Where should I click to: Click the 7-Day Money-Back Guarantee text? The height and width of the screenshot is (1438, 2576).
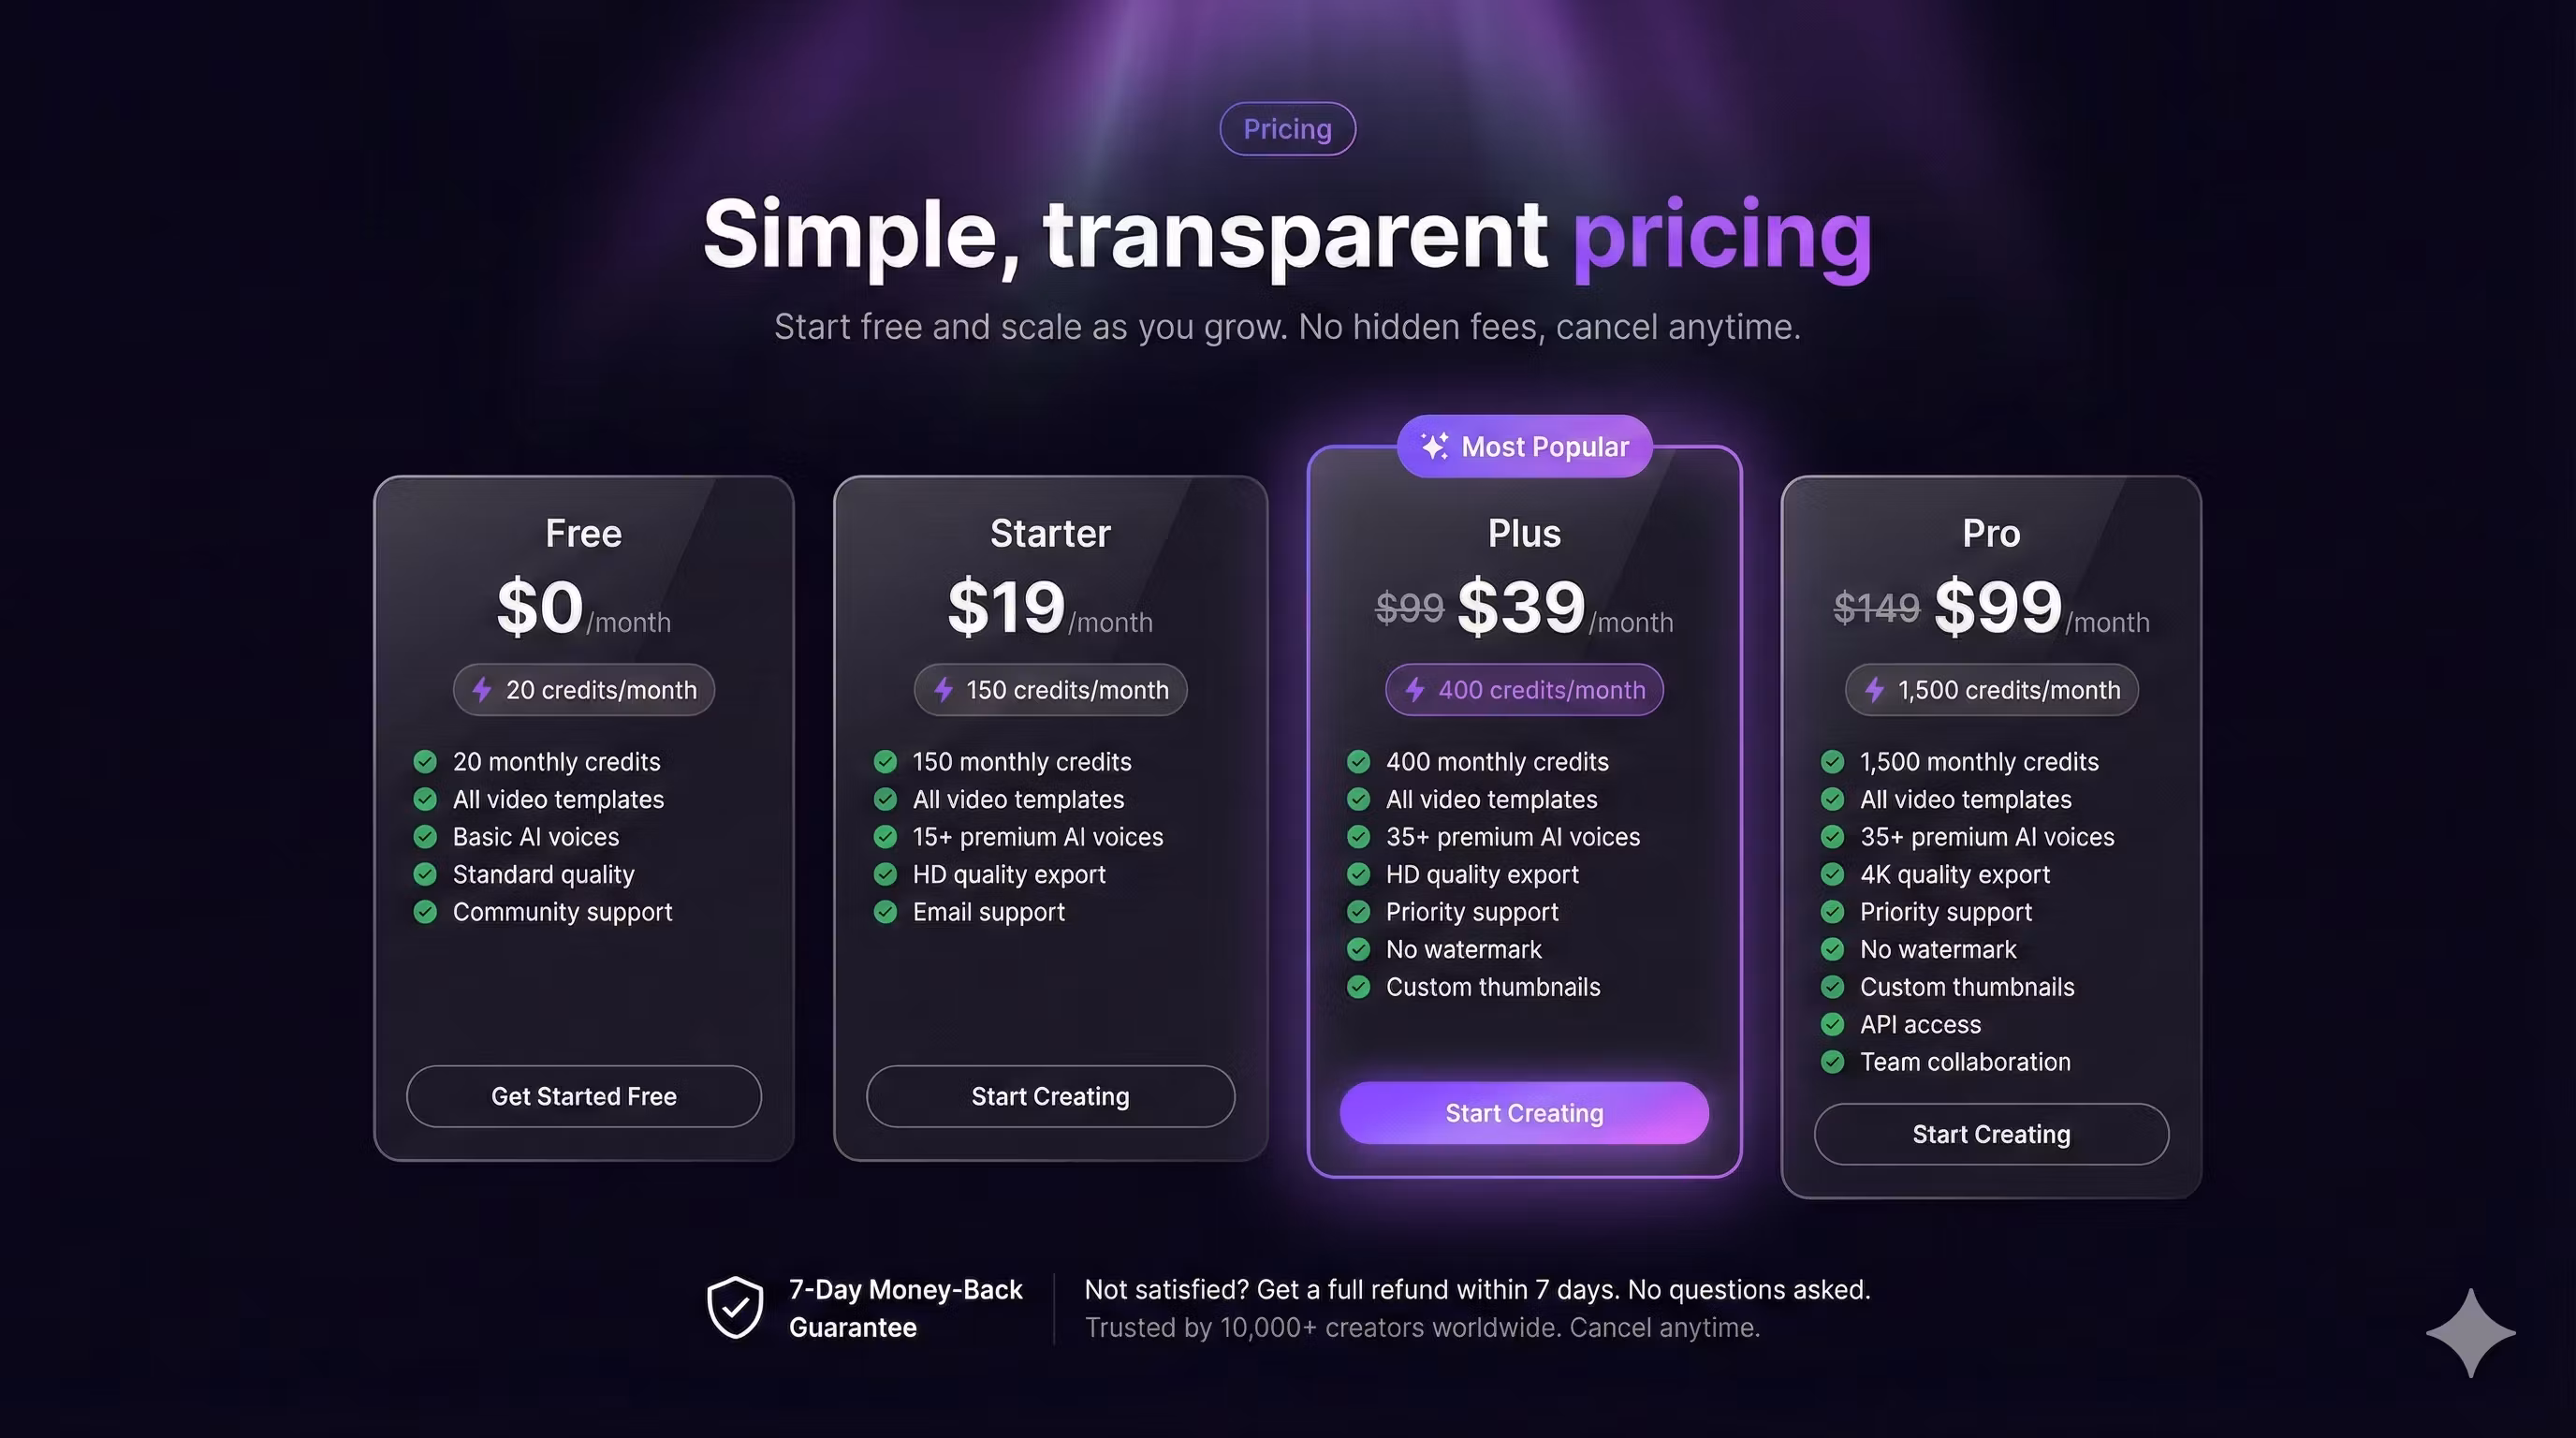tap(905, 1308)
